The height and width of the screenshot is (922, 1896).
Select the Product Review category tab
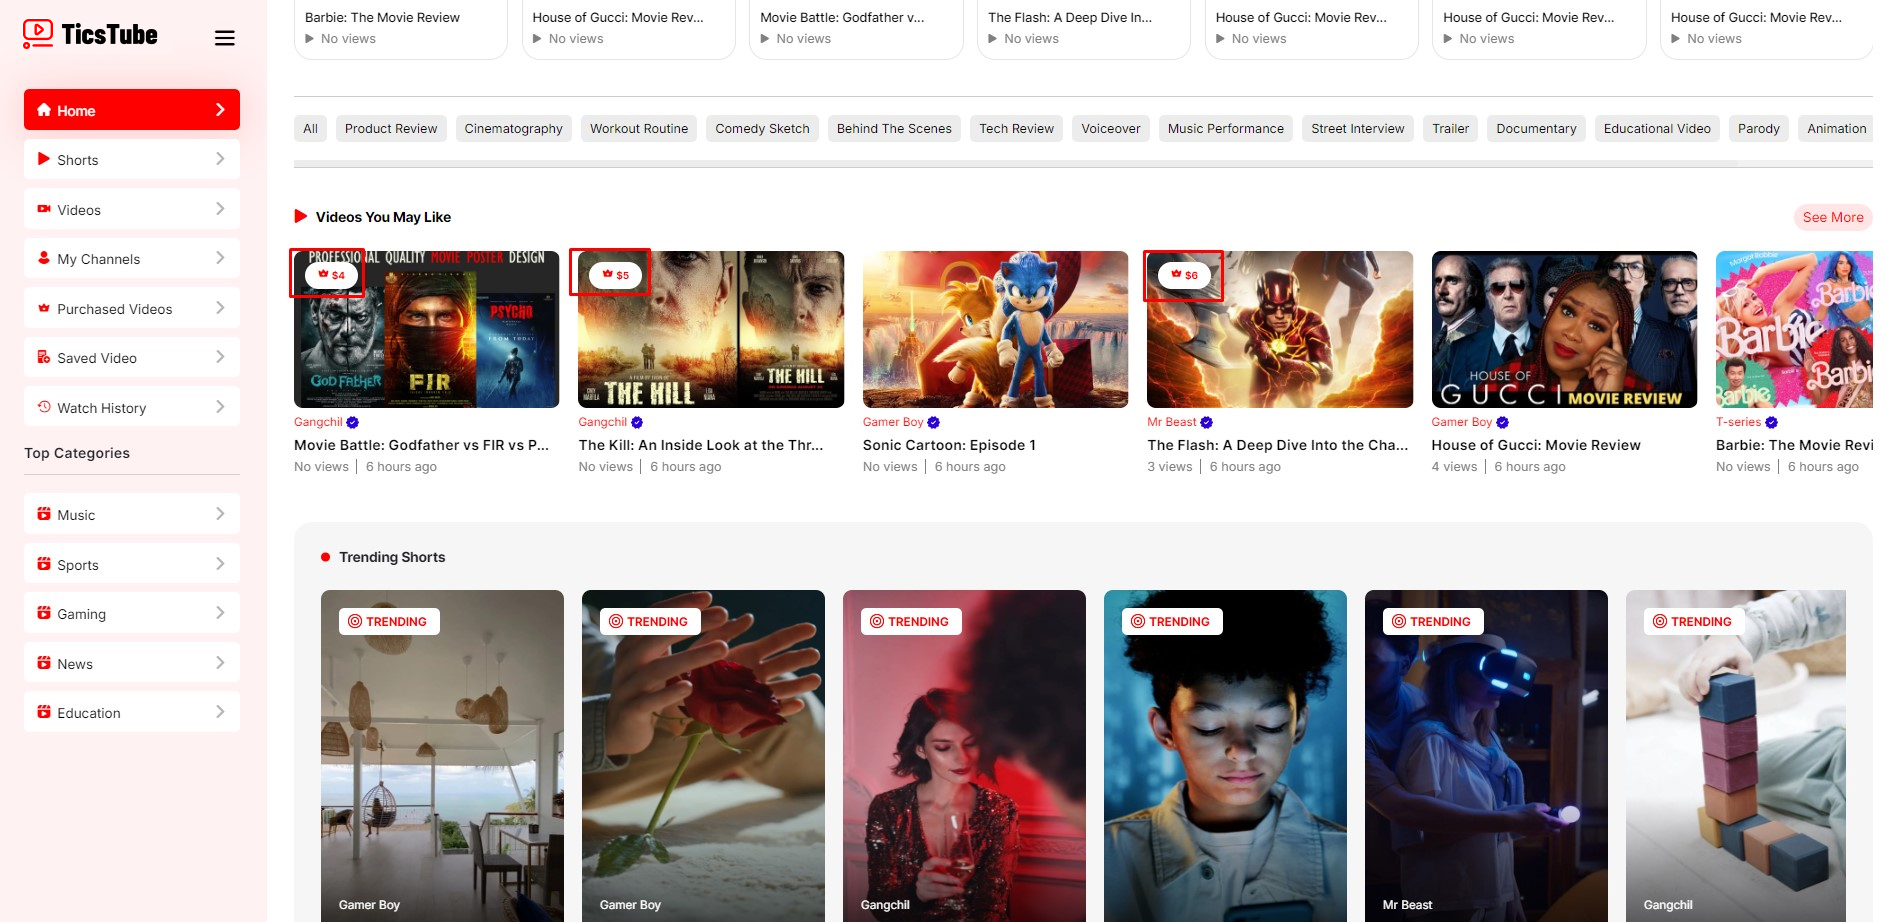pyautogui.click(x=391, y=129)
